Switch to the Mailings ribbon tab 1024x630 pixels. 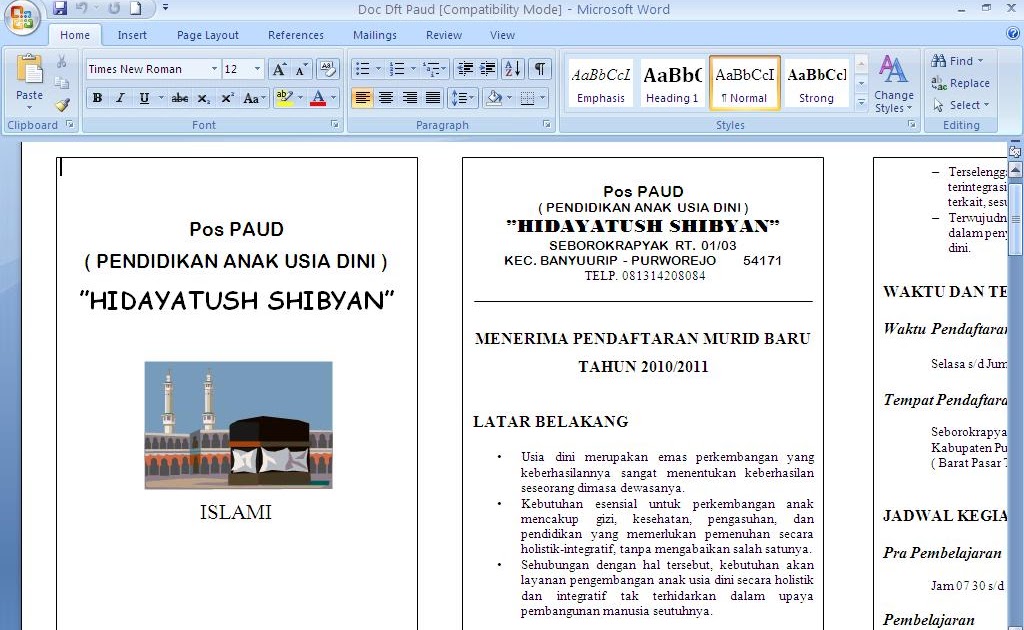click(x=375, y=34)
